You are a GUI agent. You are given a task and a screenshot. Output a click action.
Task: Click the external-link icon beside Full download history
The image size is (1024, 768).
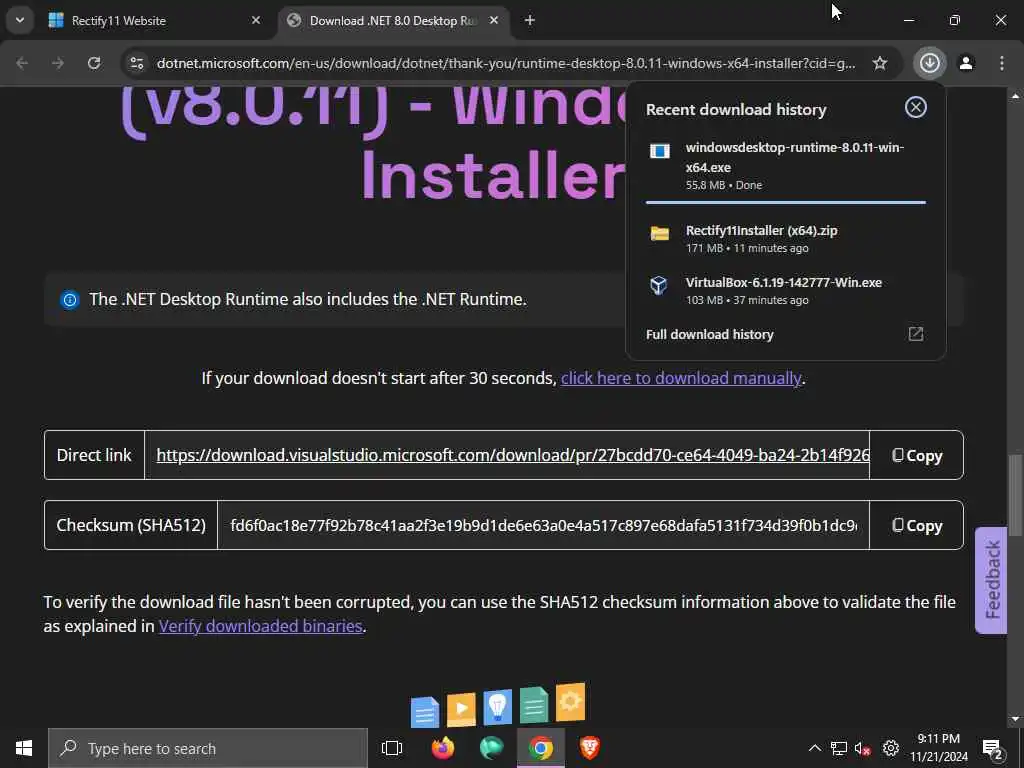[x=916, y=334]
